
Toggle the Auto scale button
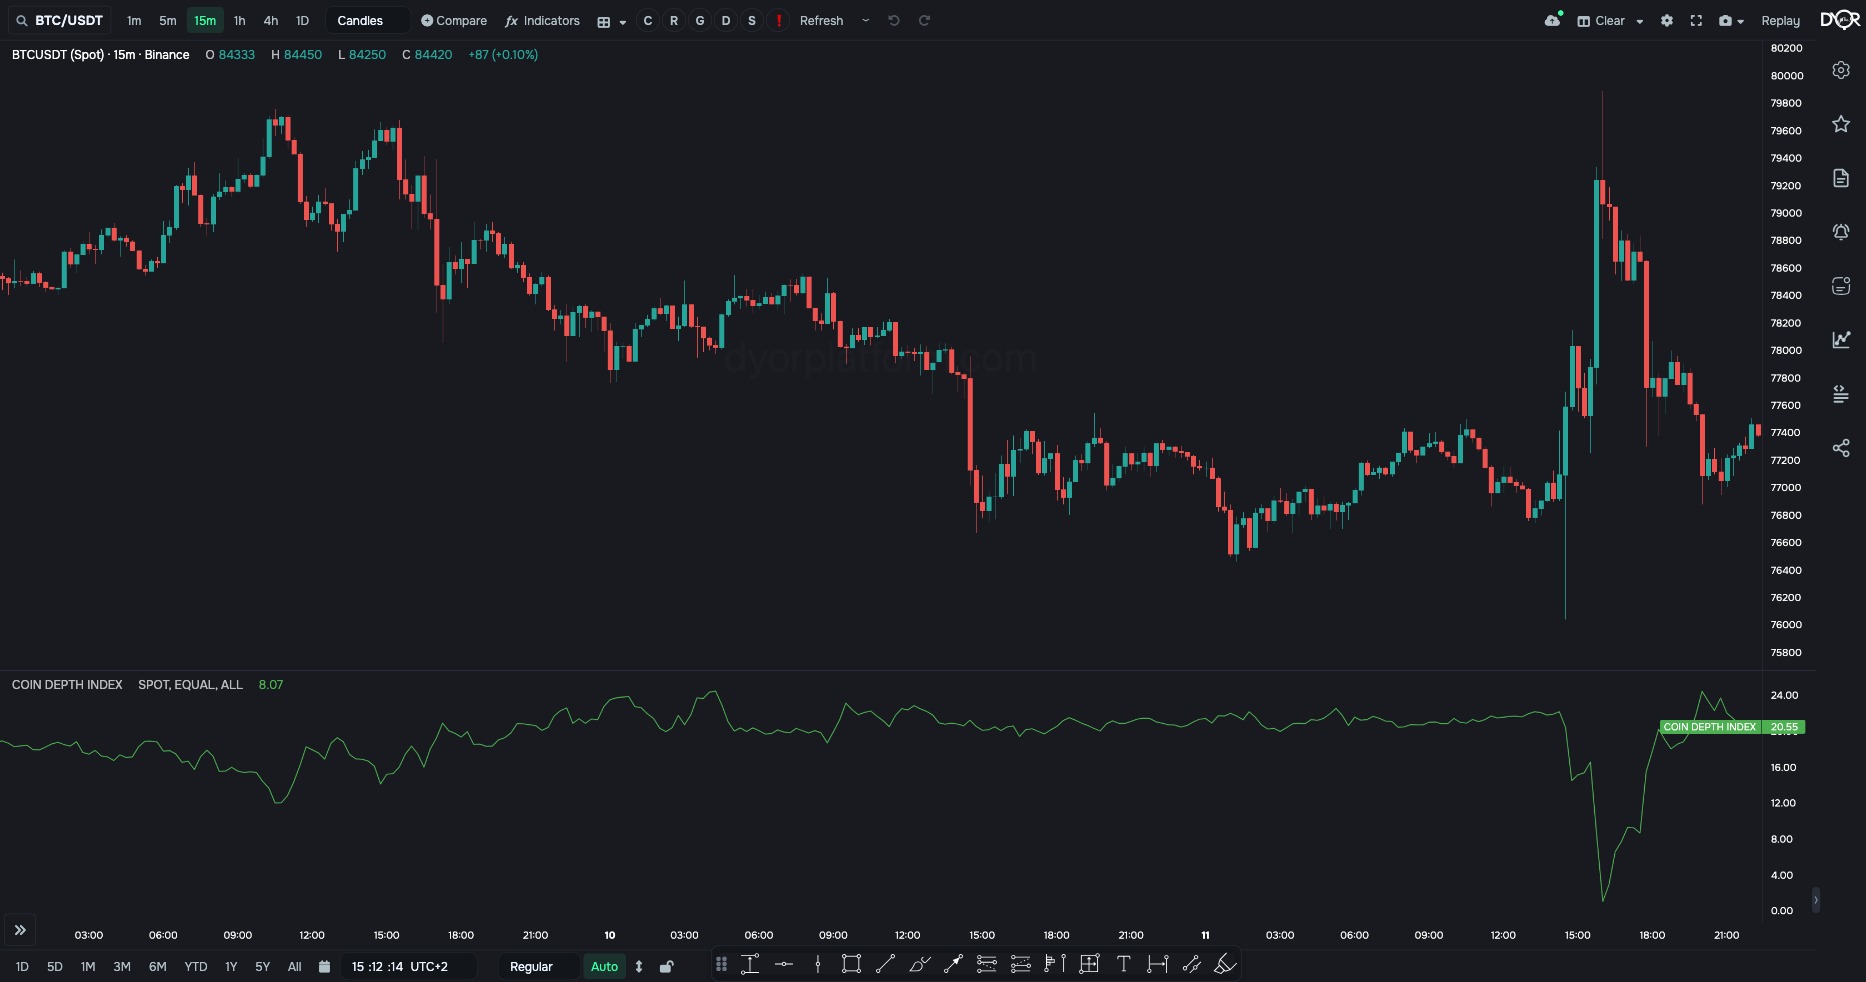604,966
